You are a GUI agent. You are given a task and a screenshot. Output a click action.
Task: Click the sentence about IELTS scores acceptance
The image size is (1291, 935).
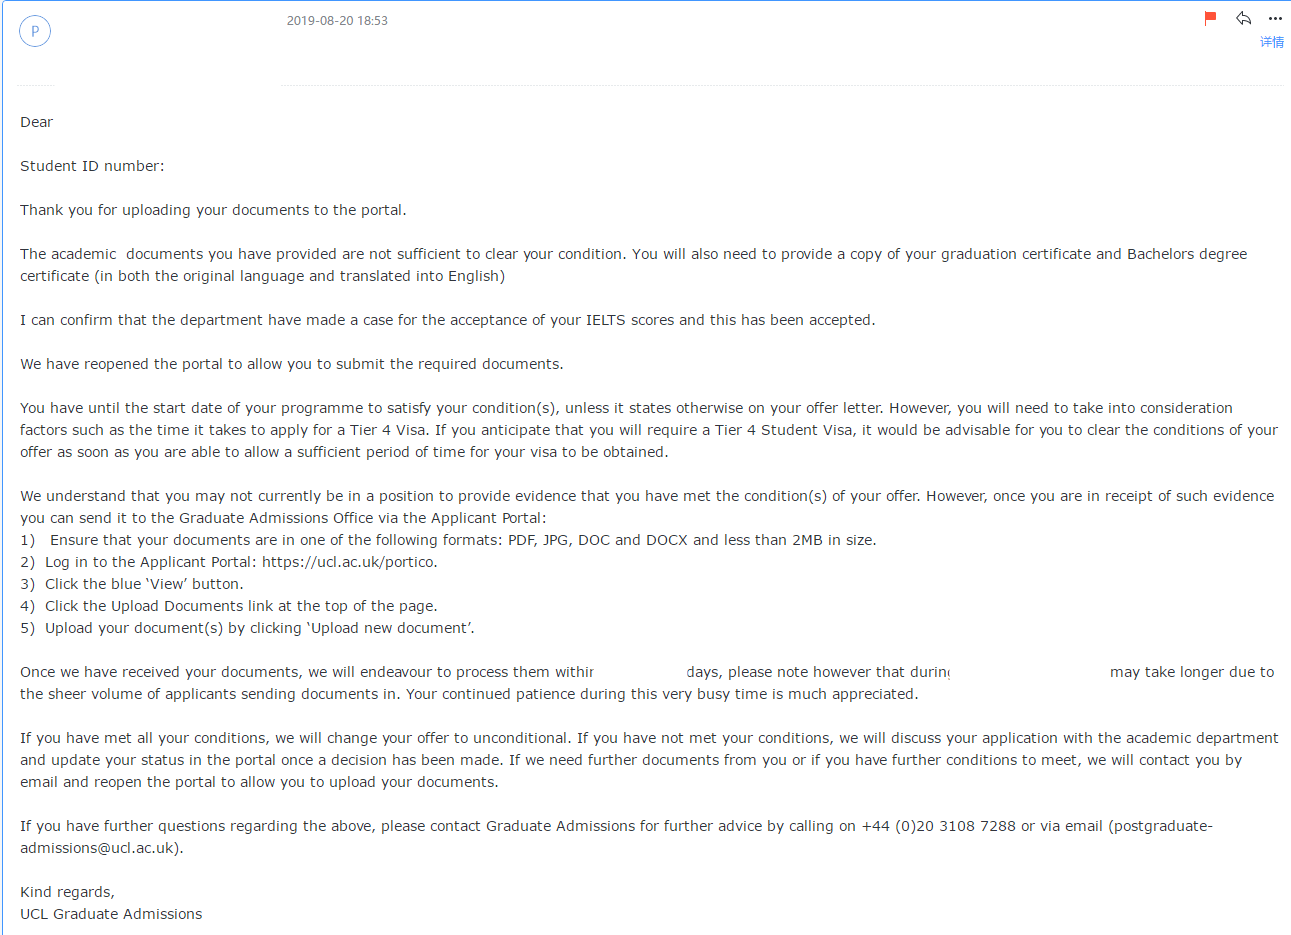[448, 320]
